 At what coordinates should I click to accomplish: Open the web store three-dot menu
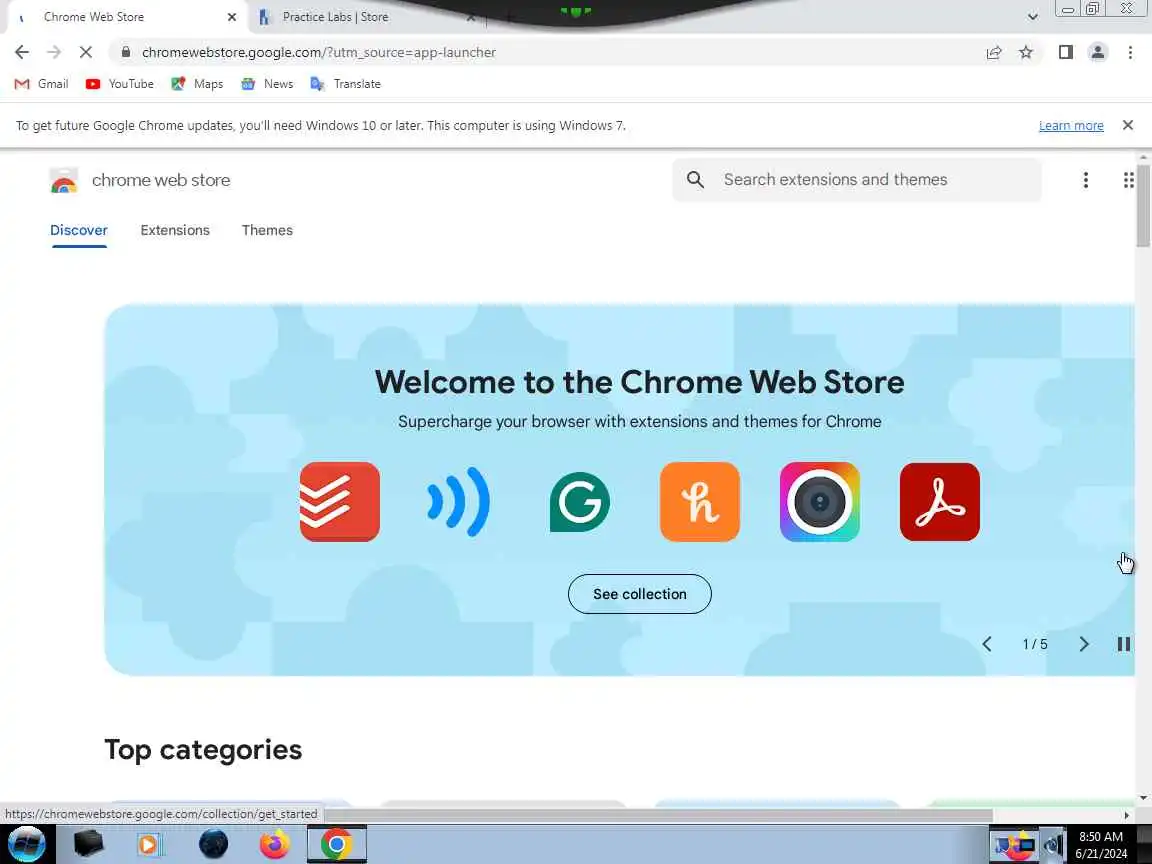(x=1085, y=180)
